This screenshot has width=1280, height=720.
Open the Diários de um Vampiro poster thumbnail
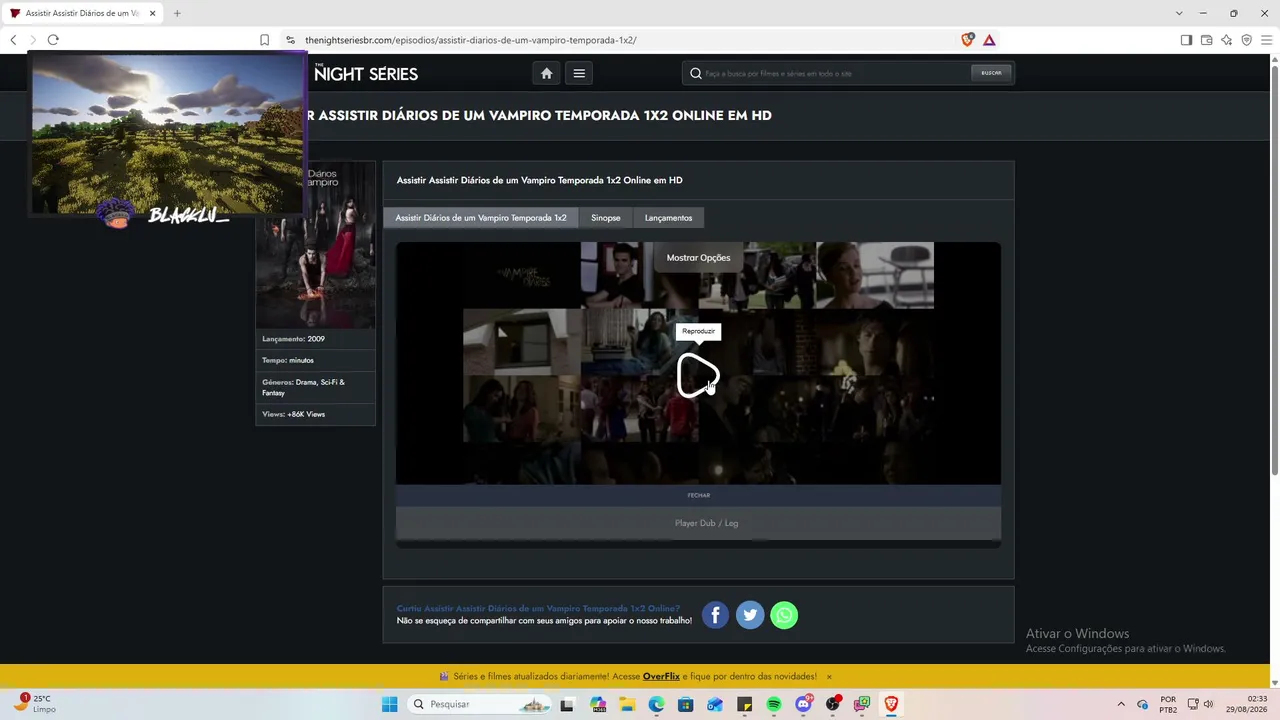(316, 245)
